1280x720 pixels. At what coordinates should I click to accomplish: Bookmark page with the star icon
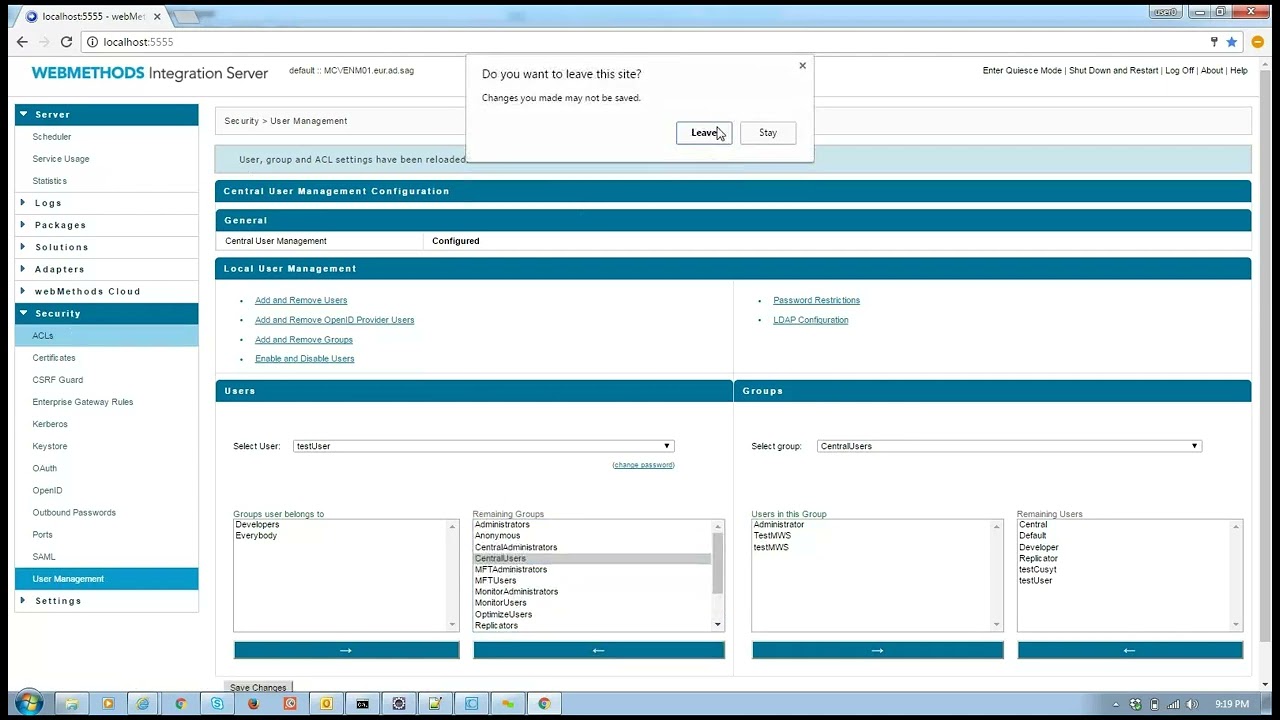1232,42
